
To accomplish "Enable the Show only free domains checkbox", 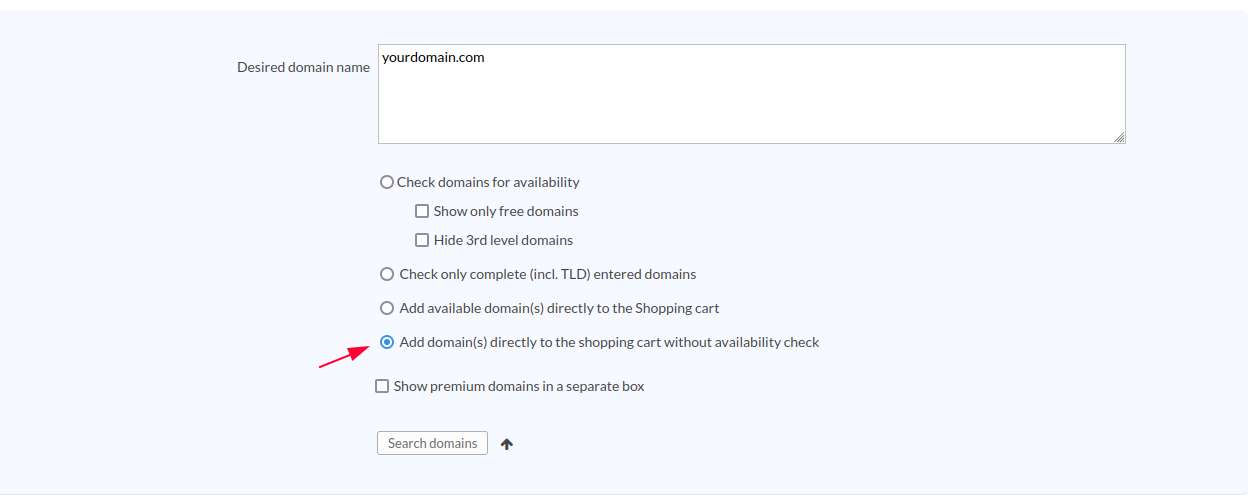I will point(422,211).
